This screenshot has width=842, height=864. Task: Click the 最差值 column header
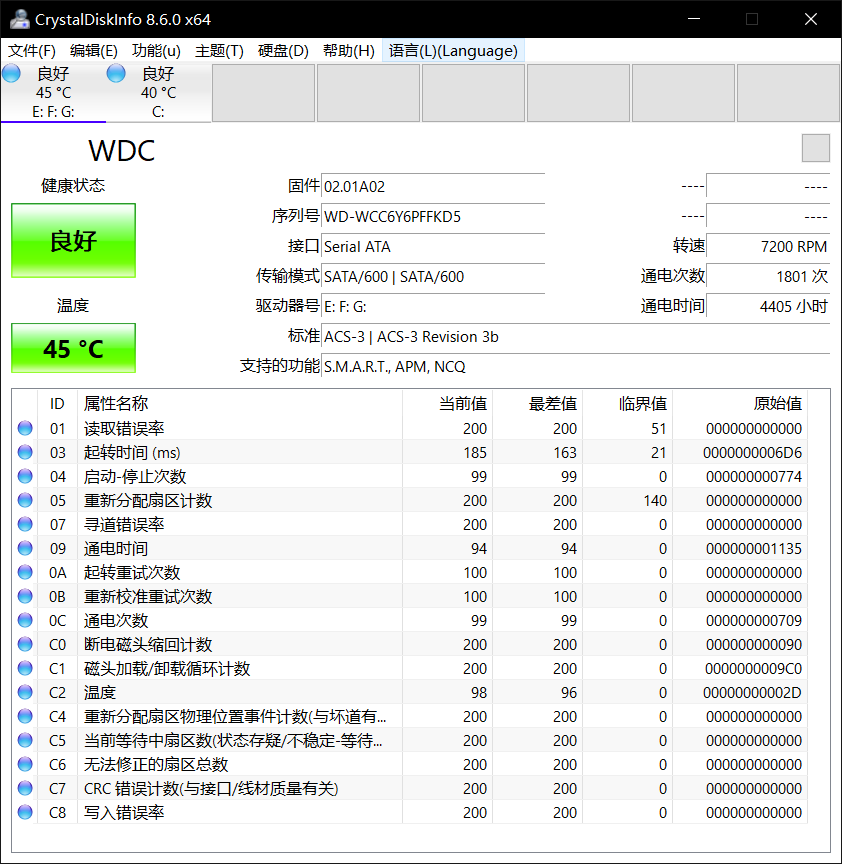[x=538, y=403]
